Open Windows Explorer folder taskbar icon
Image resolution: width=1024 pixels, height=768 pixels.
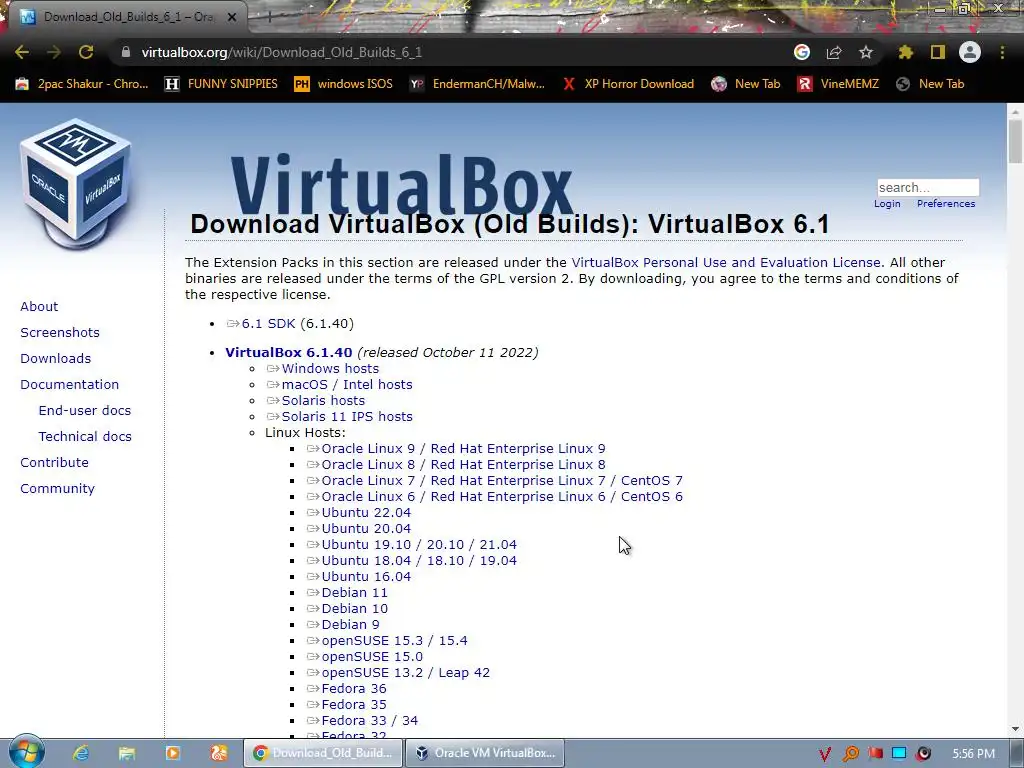(x=127, y=753)
